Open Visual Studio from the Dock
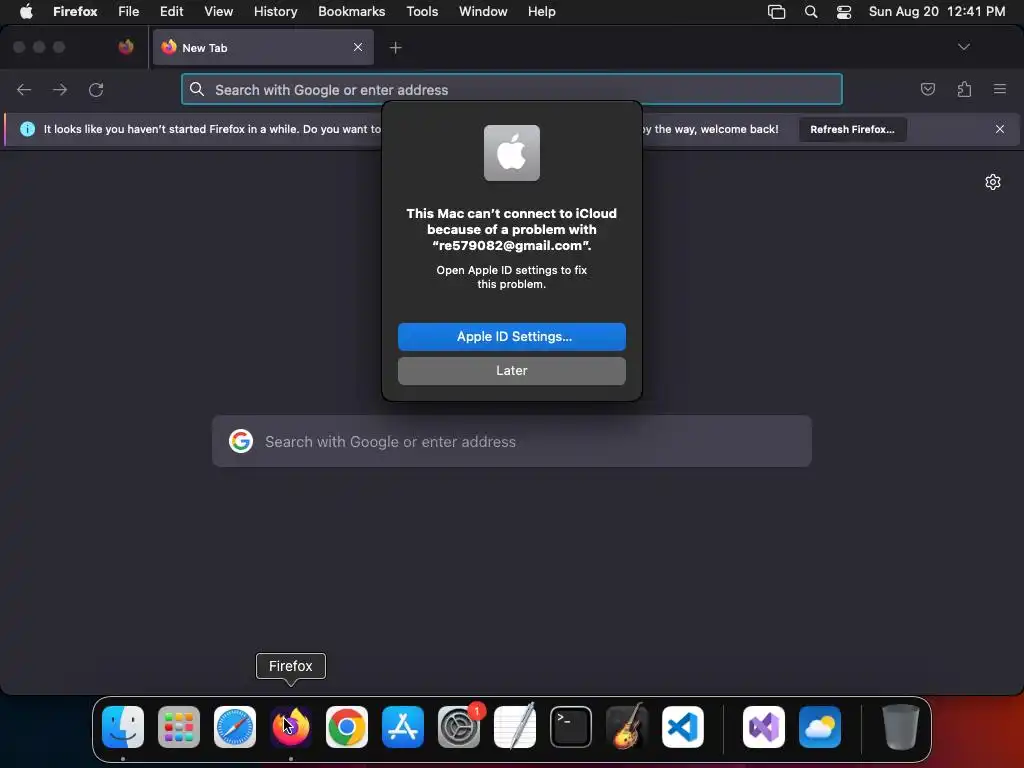Viewport: 1024px width, 768px height. coord(764,727)
